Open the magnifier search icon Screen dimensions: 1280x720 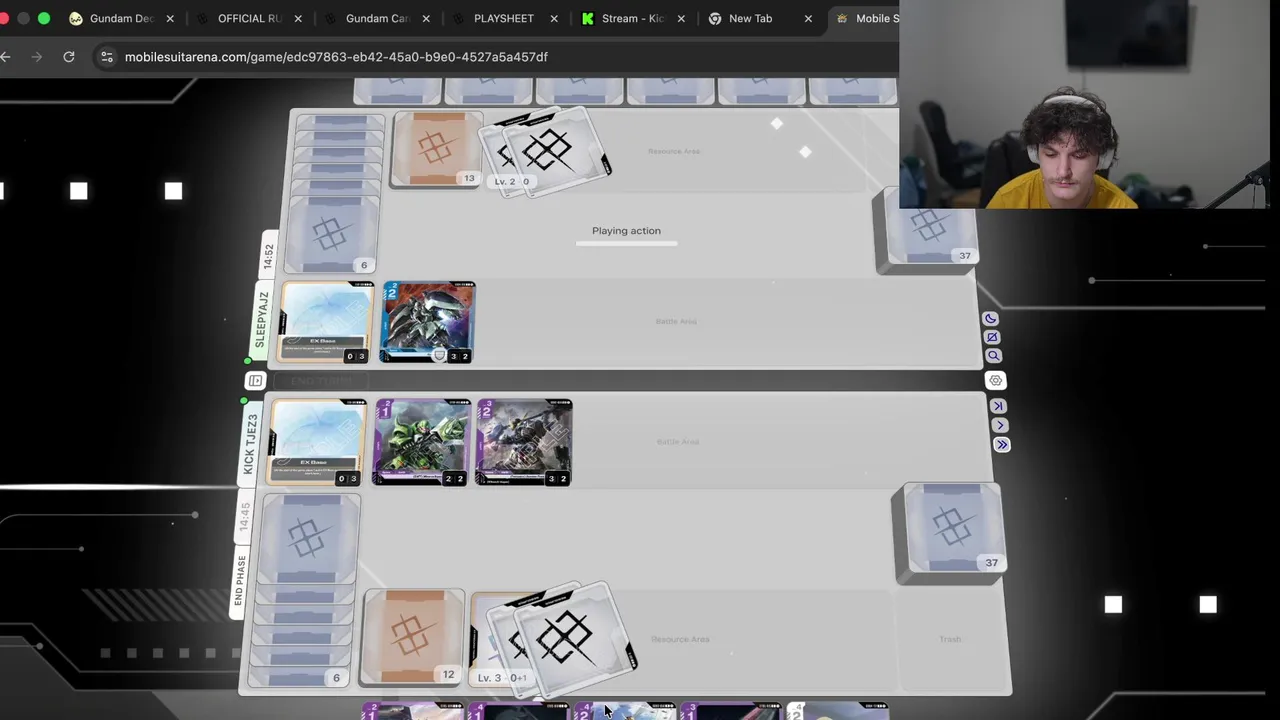[993, 356]
